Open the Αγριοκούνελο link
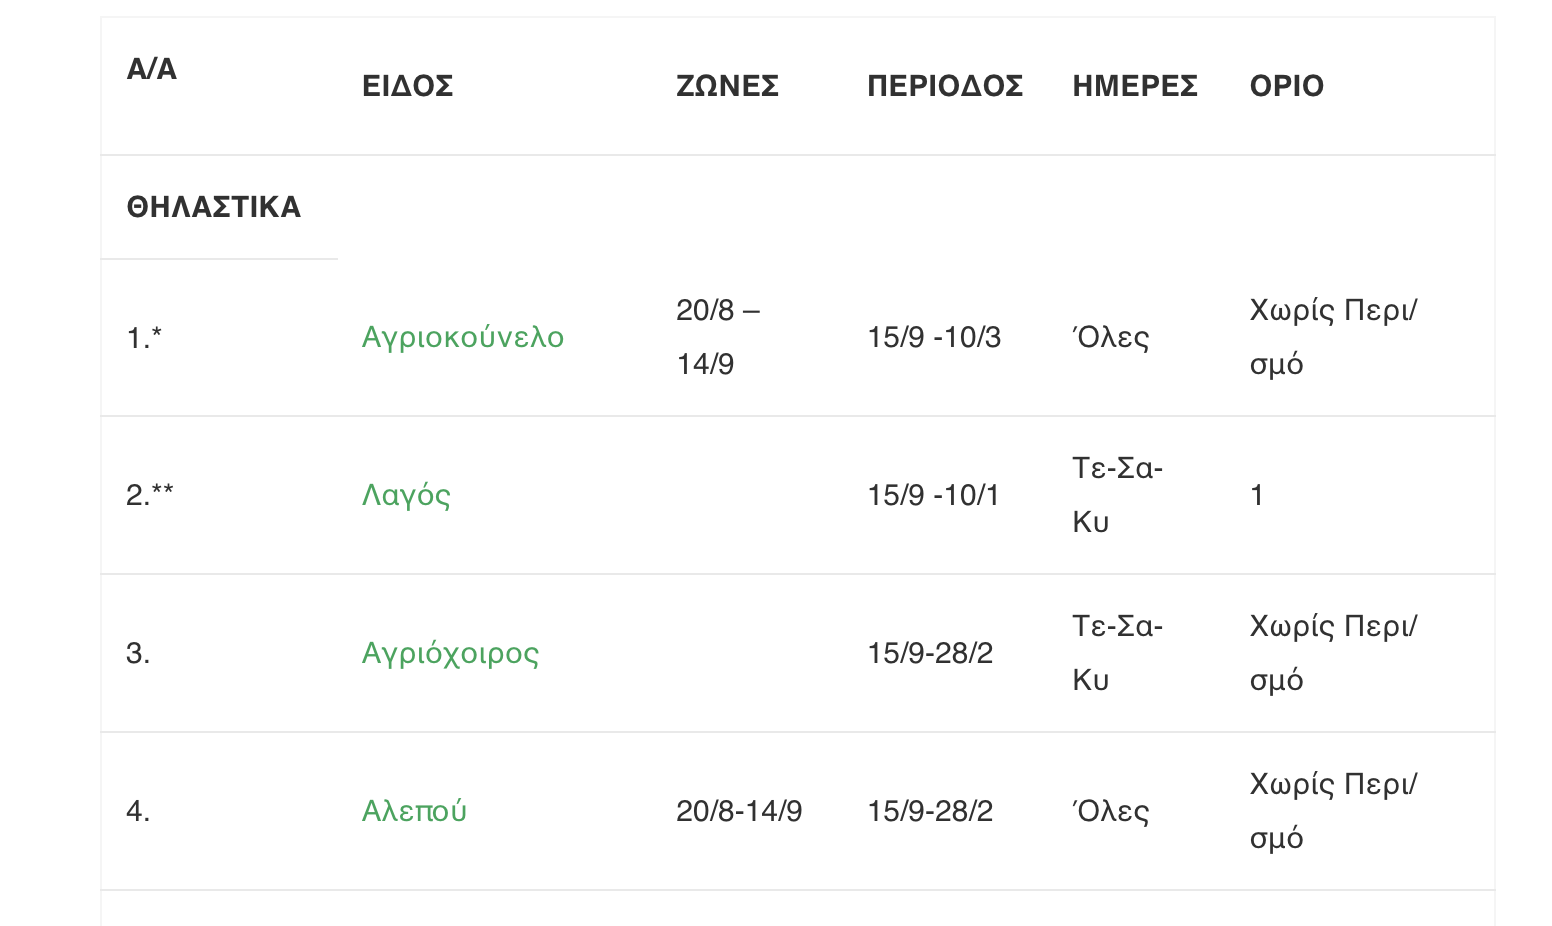 click(462, 337)
